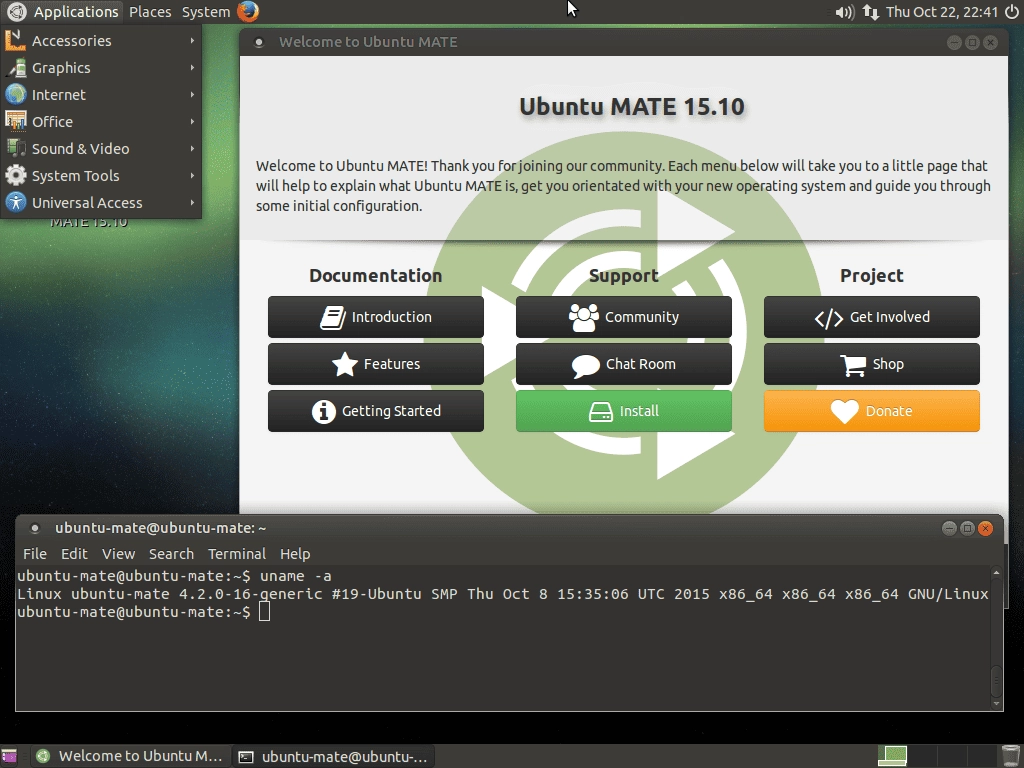This screenshot has width=1024, height=768.
Task: Click the orange Donate button
Action: click(872, 411)
